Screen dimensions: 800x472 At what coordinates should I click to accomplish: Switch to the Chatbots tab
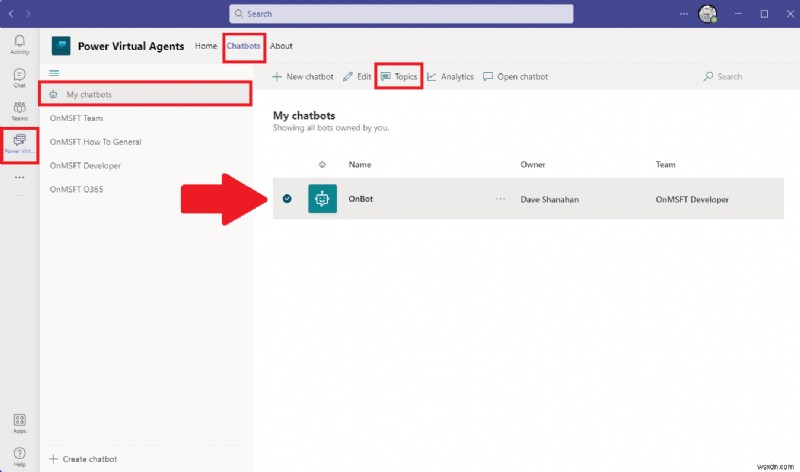(x=243, y=46)
